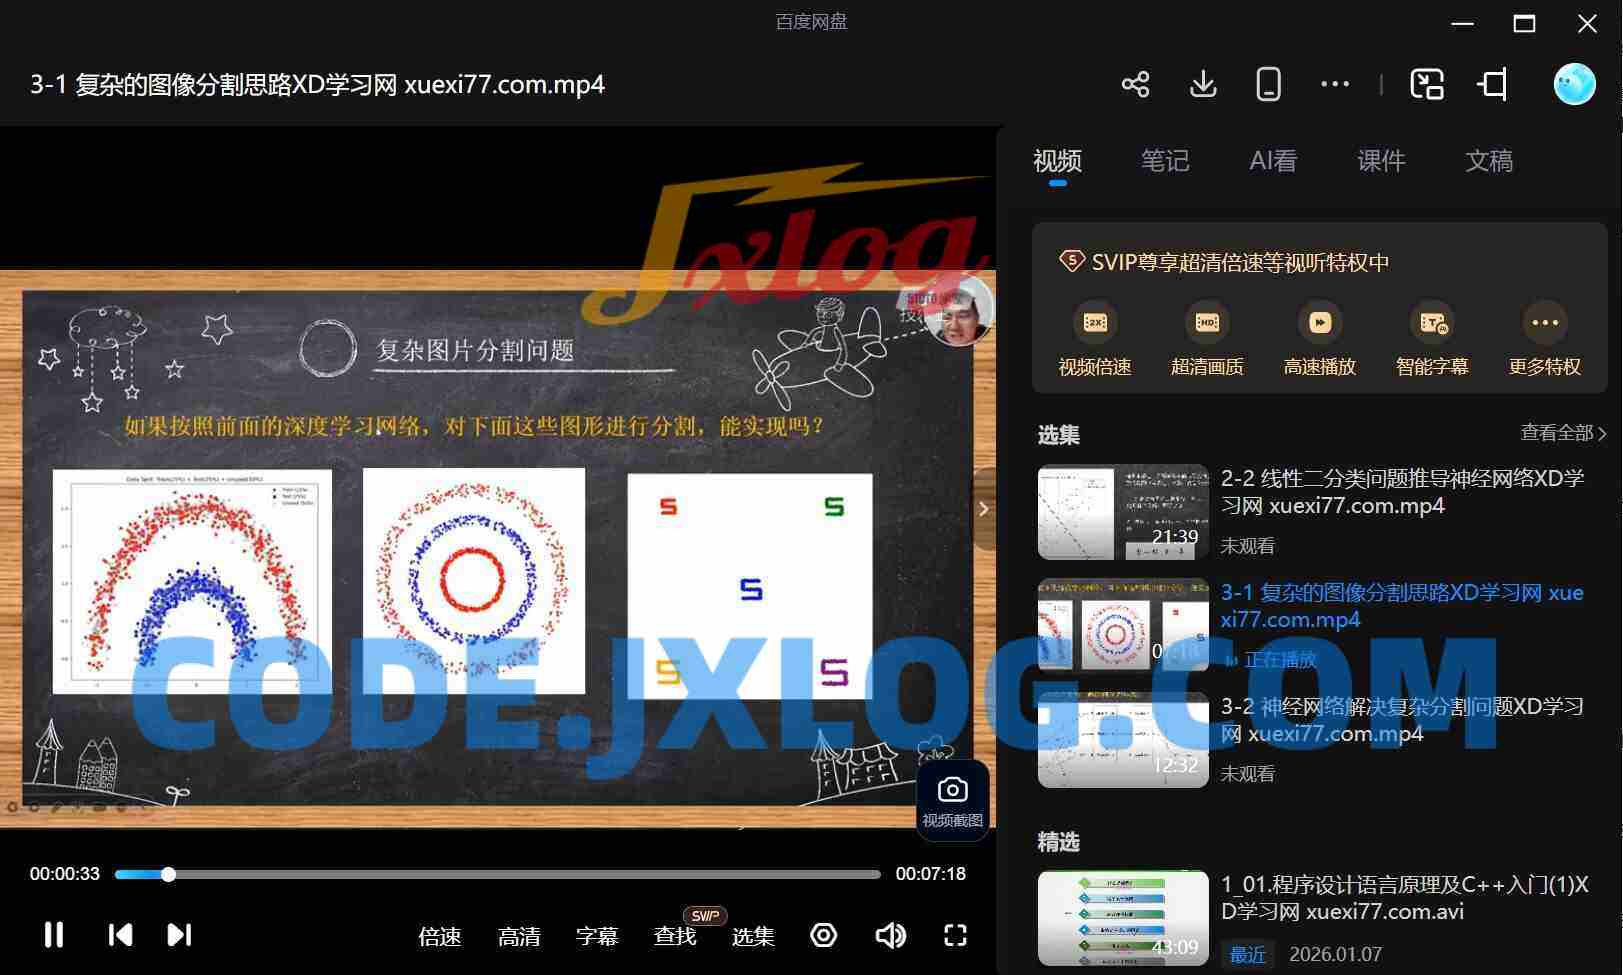Download the video with the download icon
The width and height of the screenshot is (1623, 975).
point(1203,84)
